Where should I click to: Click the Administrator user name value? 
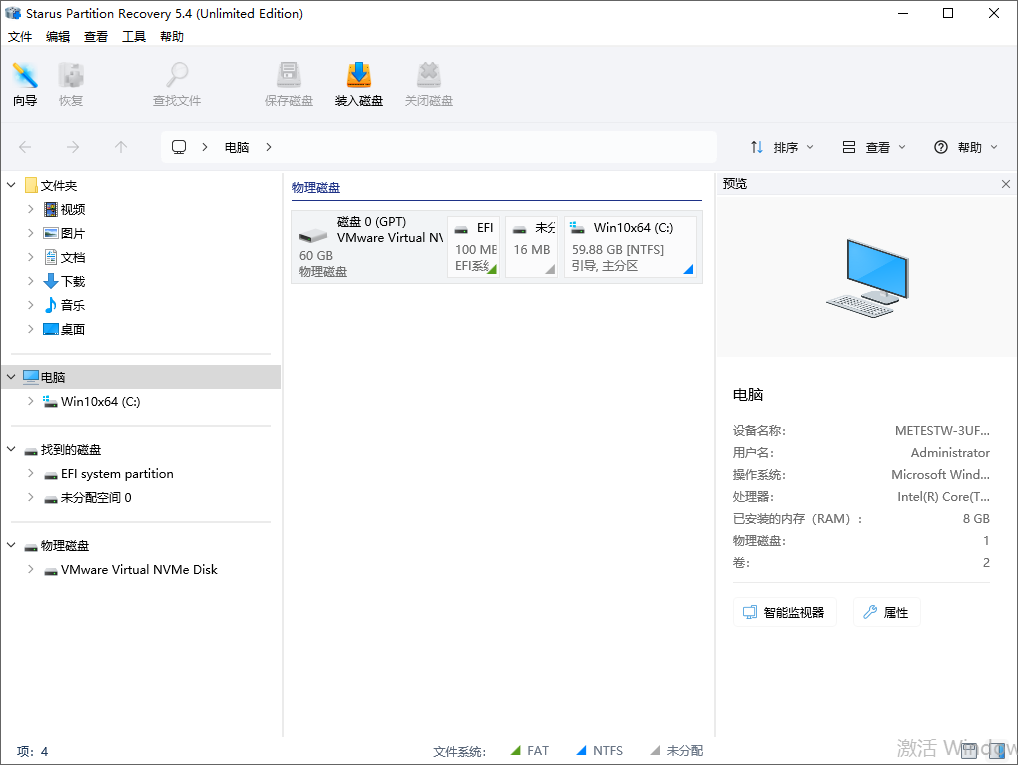pyautogui.click(x=950, y=453)
